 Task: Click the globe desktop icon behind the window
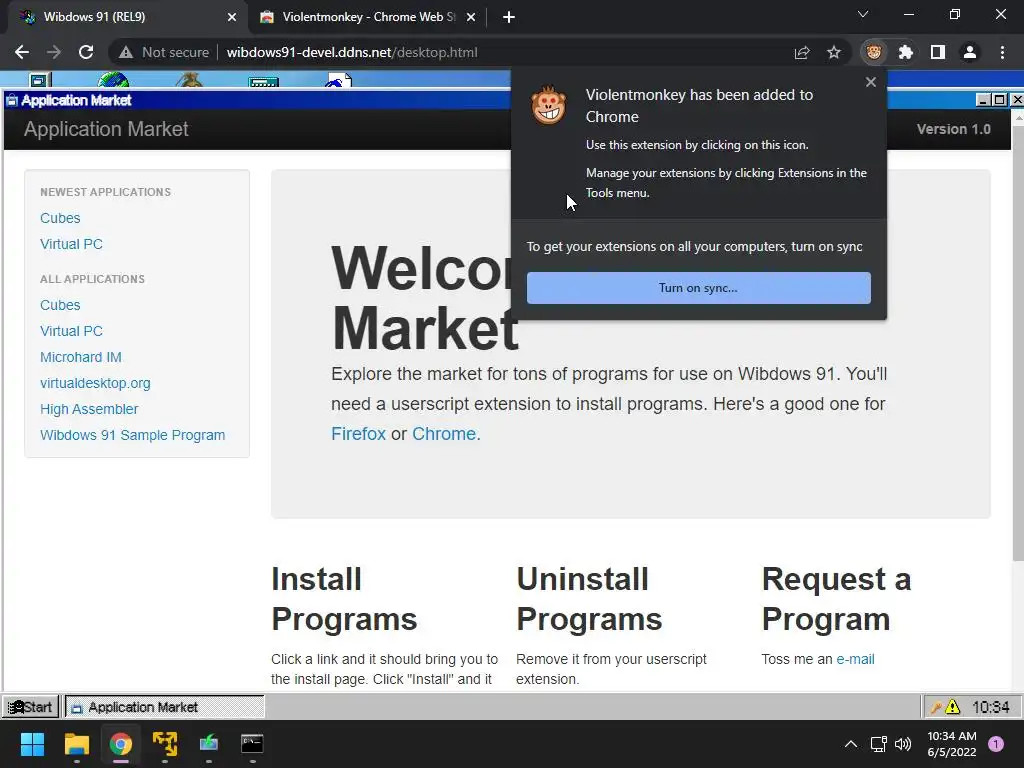pyautogui.click(x=113, y=80)
